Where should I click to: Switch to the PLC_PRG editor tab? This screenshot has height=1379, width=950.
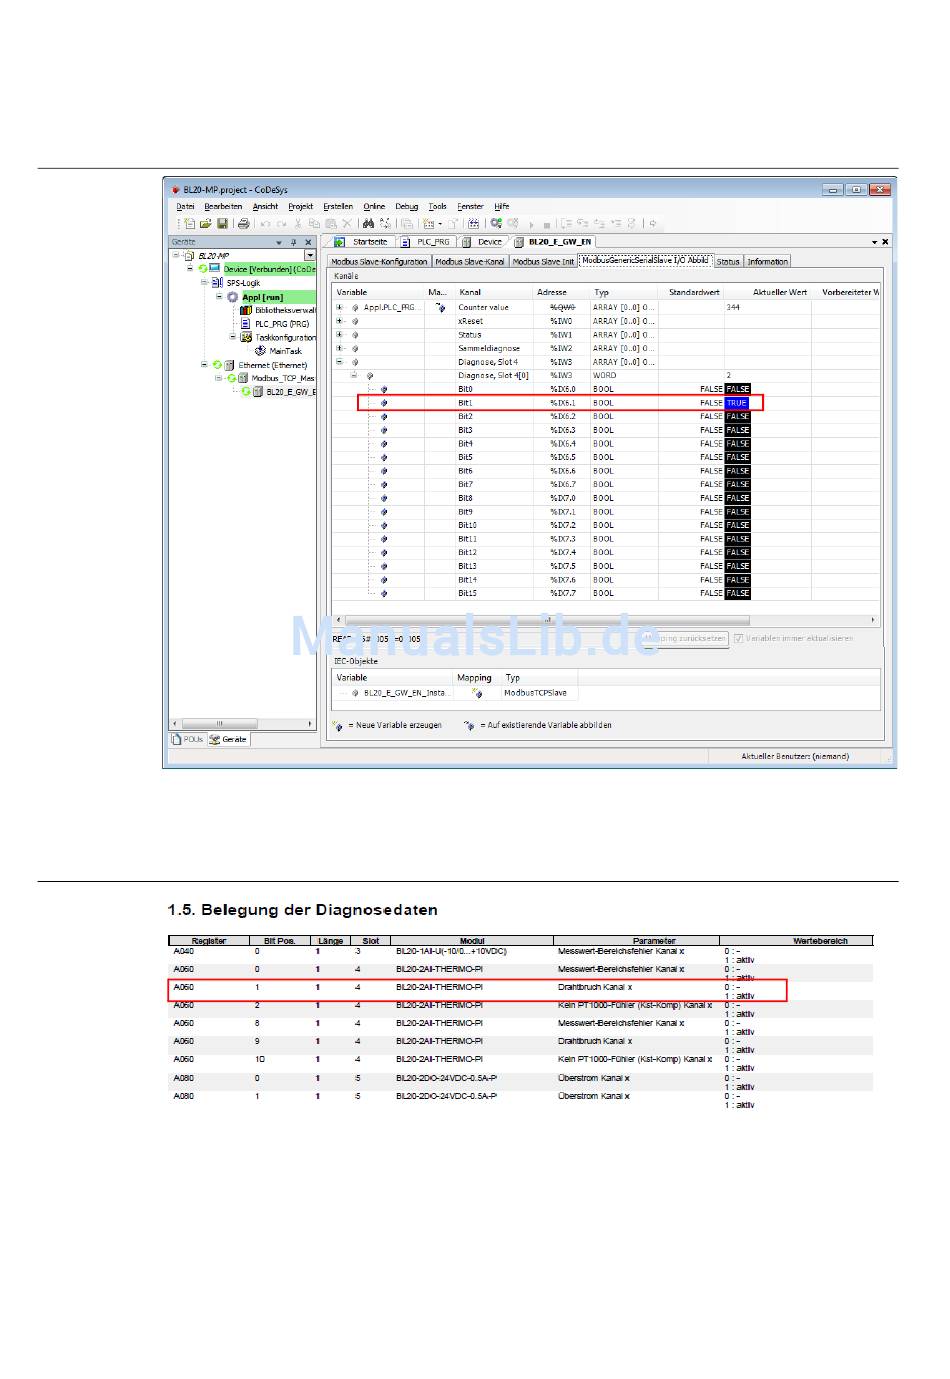426,242
